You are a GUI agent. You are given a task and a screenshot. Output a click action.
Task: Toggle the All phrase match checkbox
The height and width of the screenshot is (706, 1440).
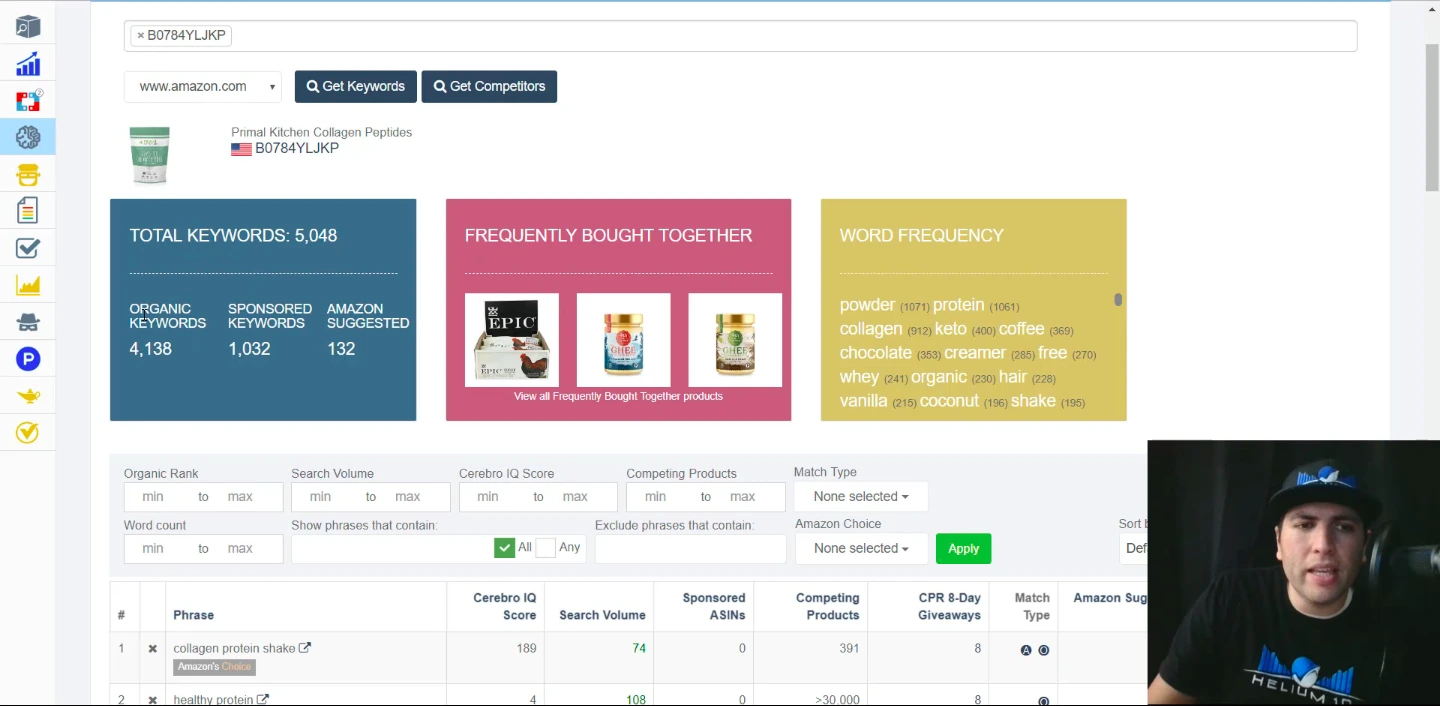(504, 548)
